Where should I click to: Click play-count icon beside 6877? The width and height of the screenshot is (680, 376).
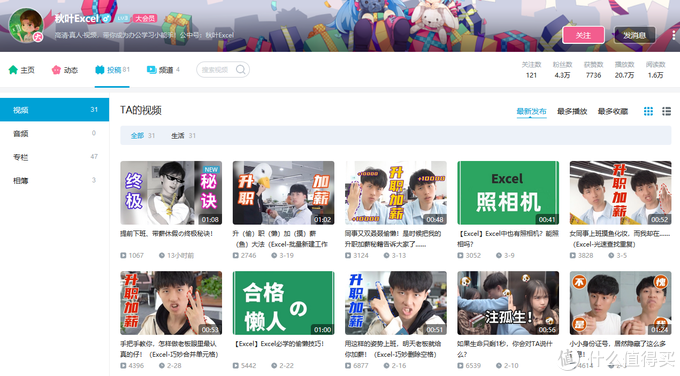348,366
